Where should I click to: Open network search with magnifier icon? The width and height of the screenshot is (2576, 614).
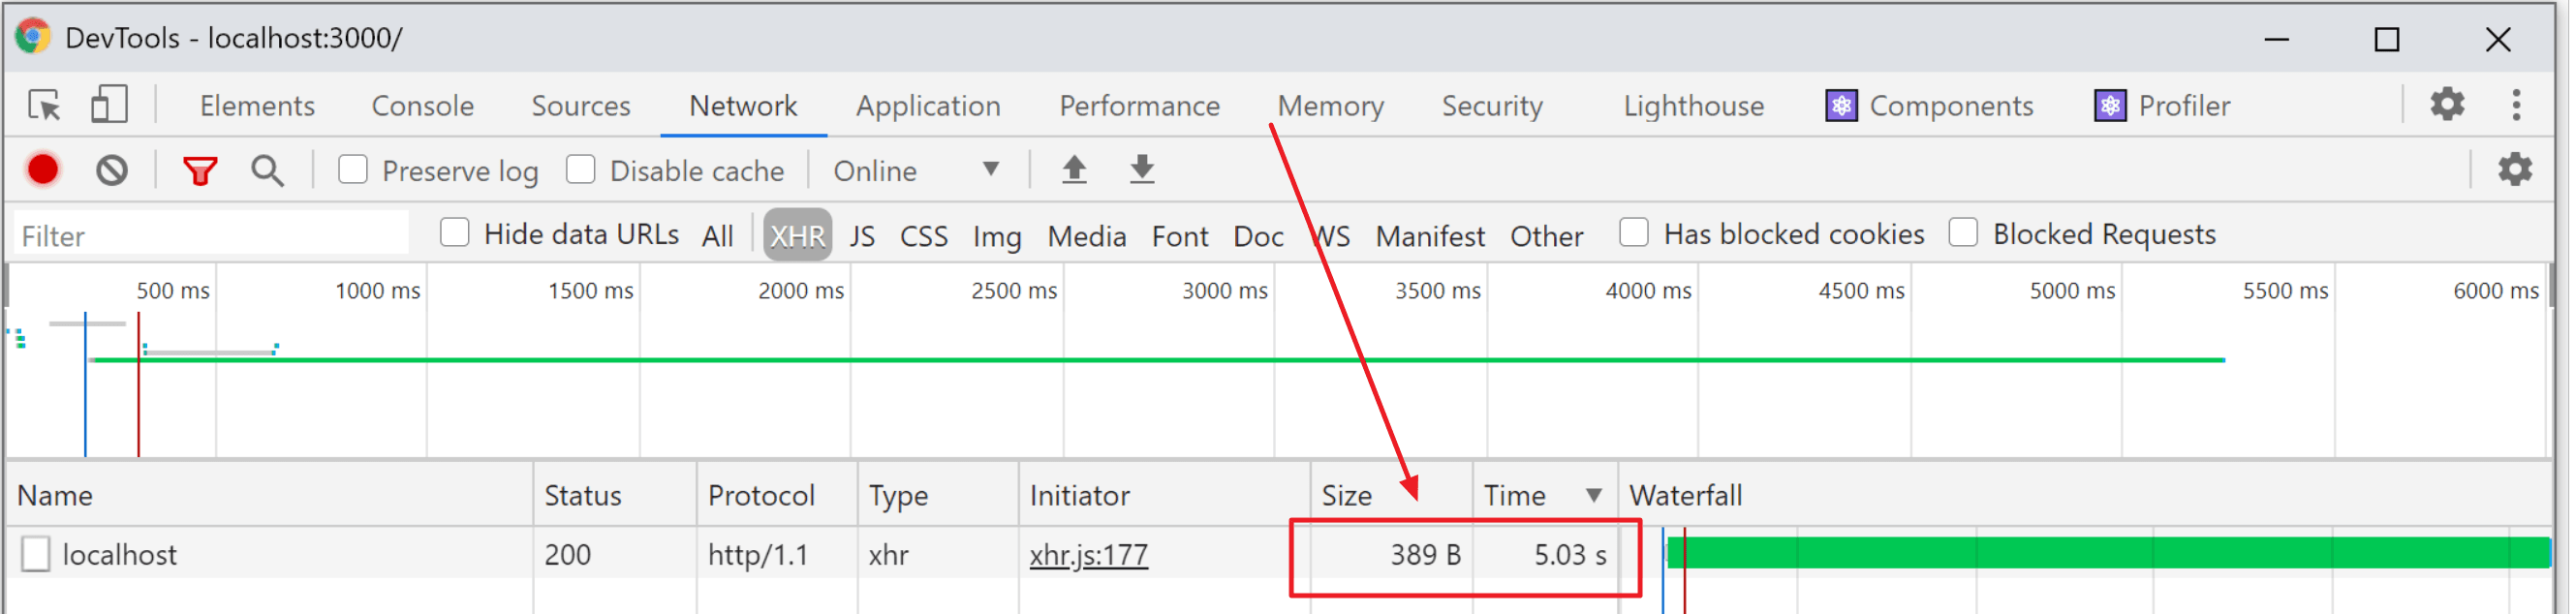(x=267, y=171)
